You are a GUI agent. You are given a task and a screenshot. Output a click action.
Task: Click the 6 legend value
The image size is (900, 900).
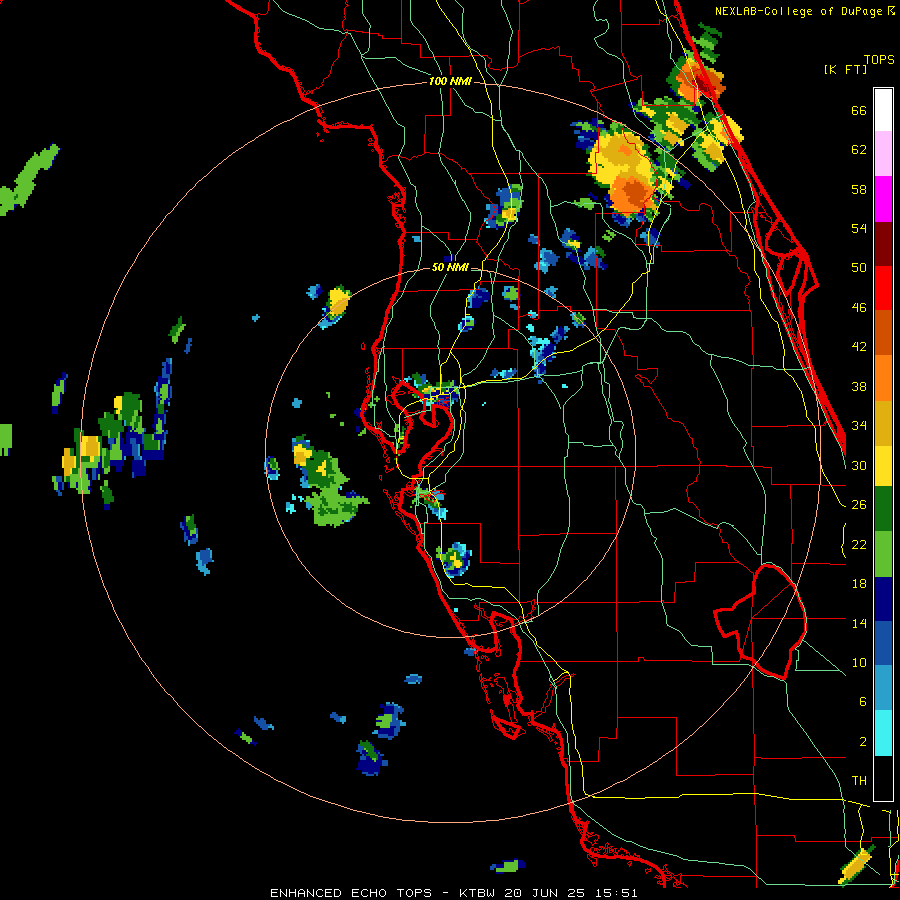click(863, 702)
